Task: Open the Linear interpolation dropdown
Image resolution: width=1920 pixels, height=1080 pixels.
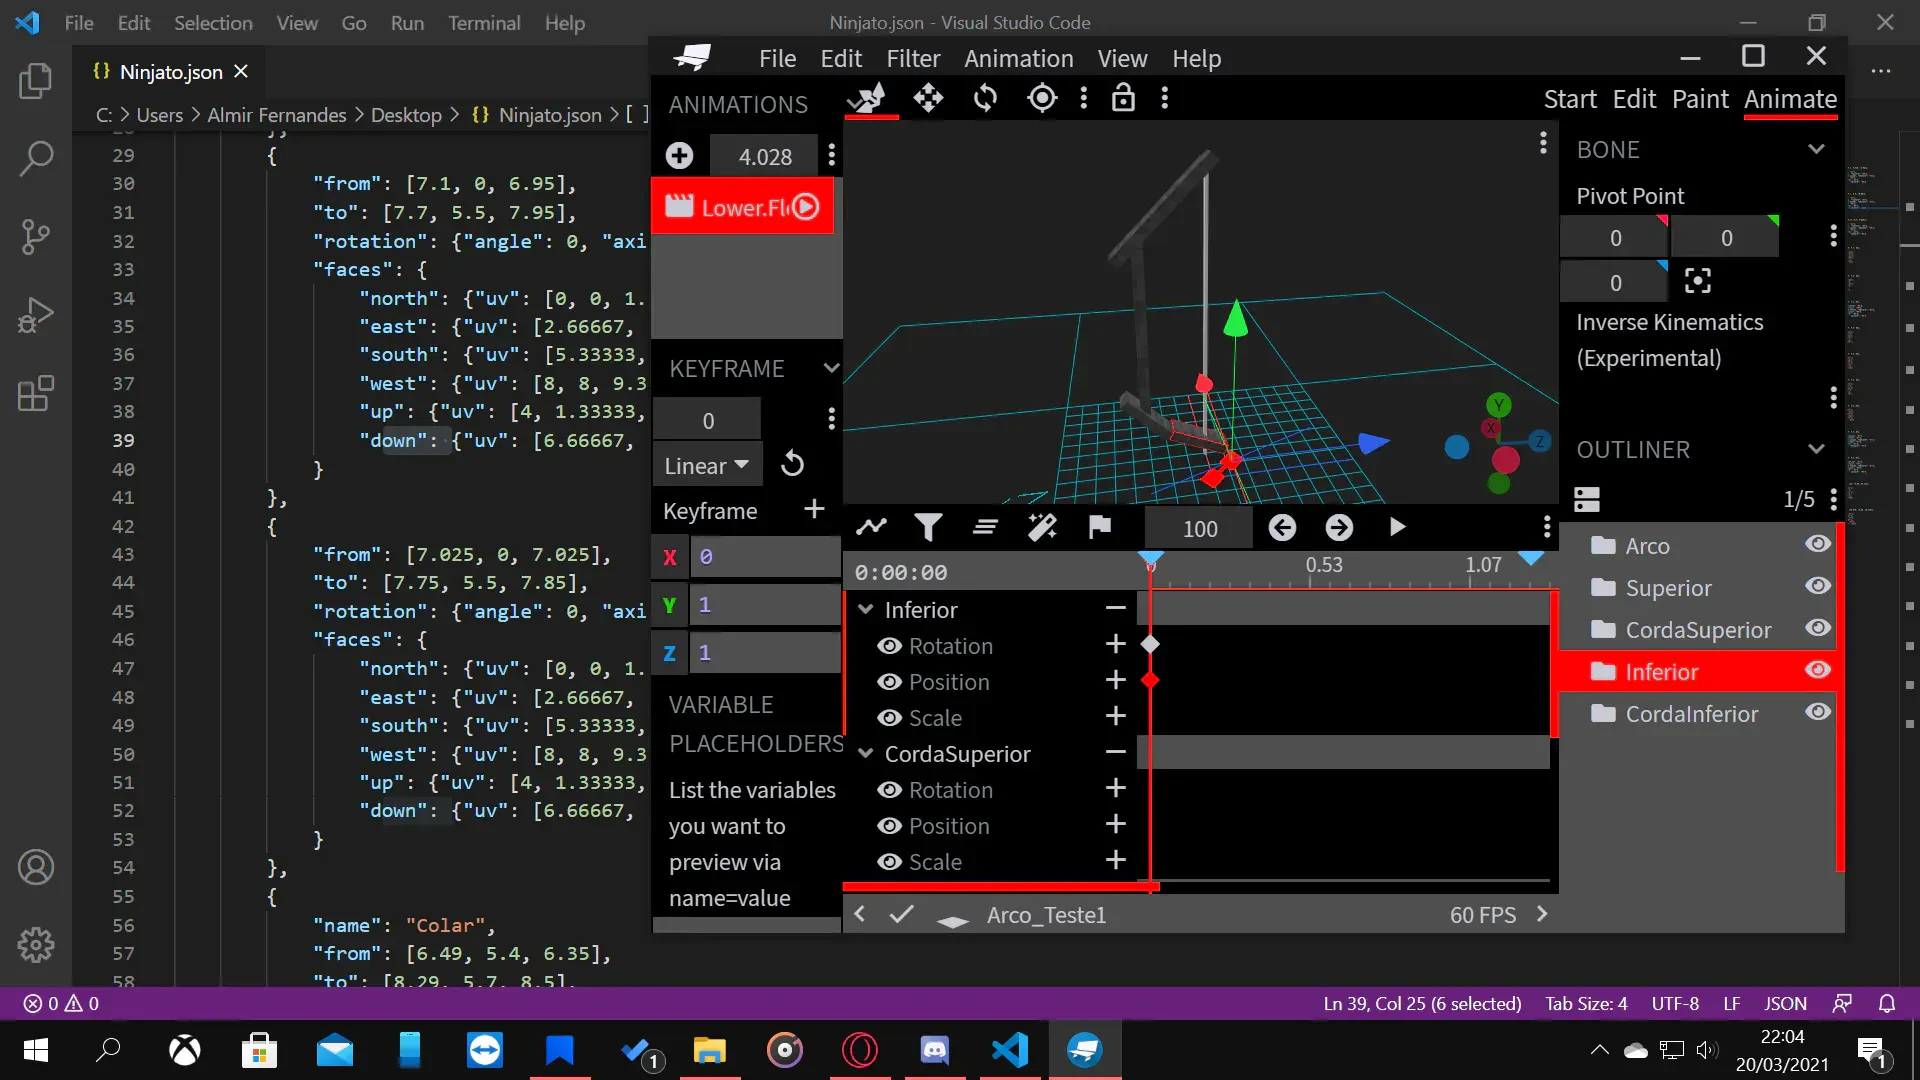Action: 707,466
